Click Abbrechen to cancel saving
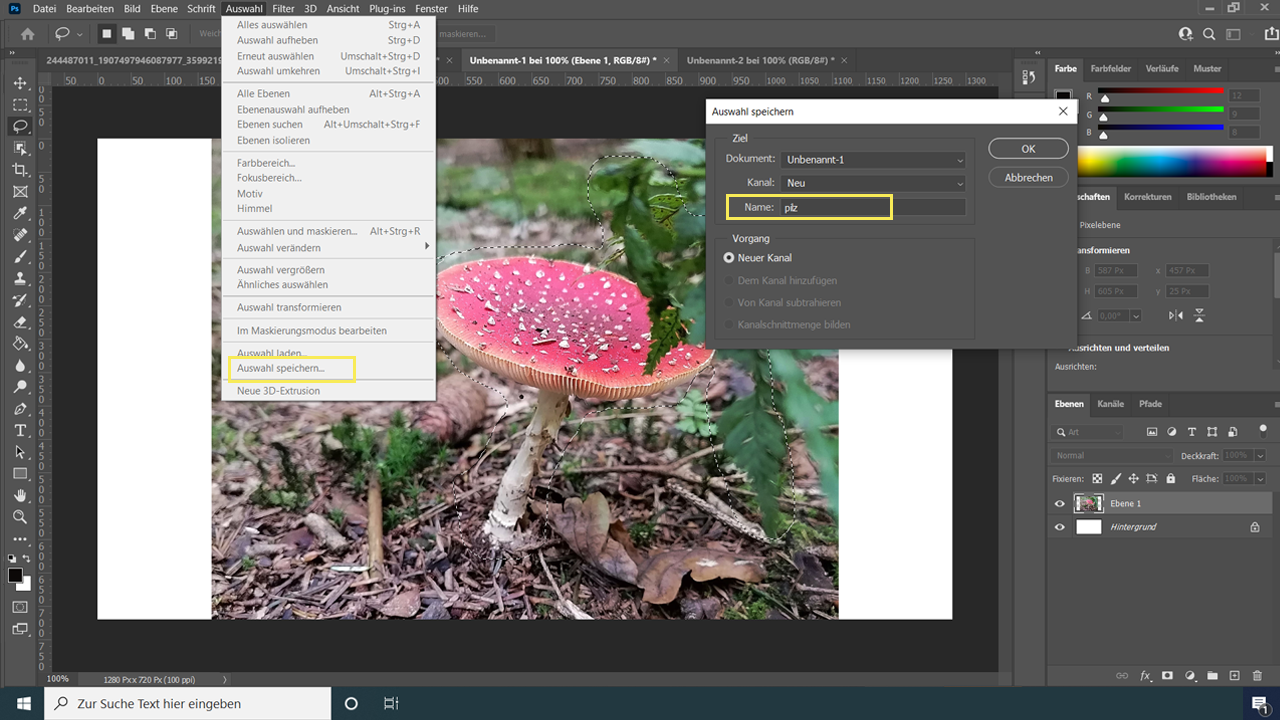1280x720 pixels. (1028, 177)
